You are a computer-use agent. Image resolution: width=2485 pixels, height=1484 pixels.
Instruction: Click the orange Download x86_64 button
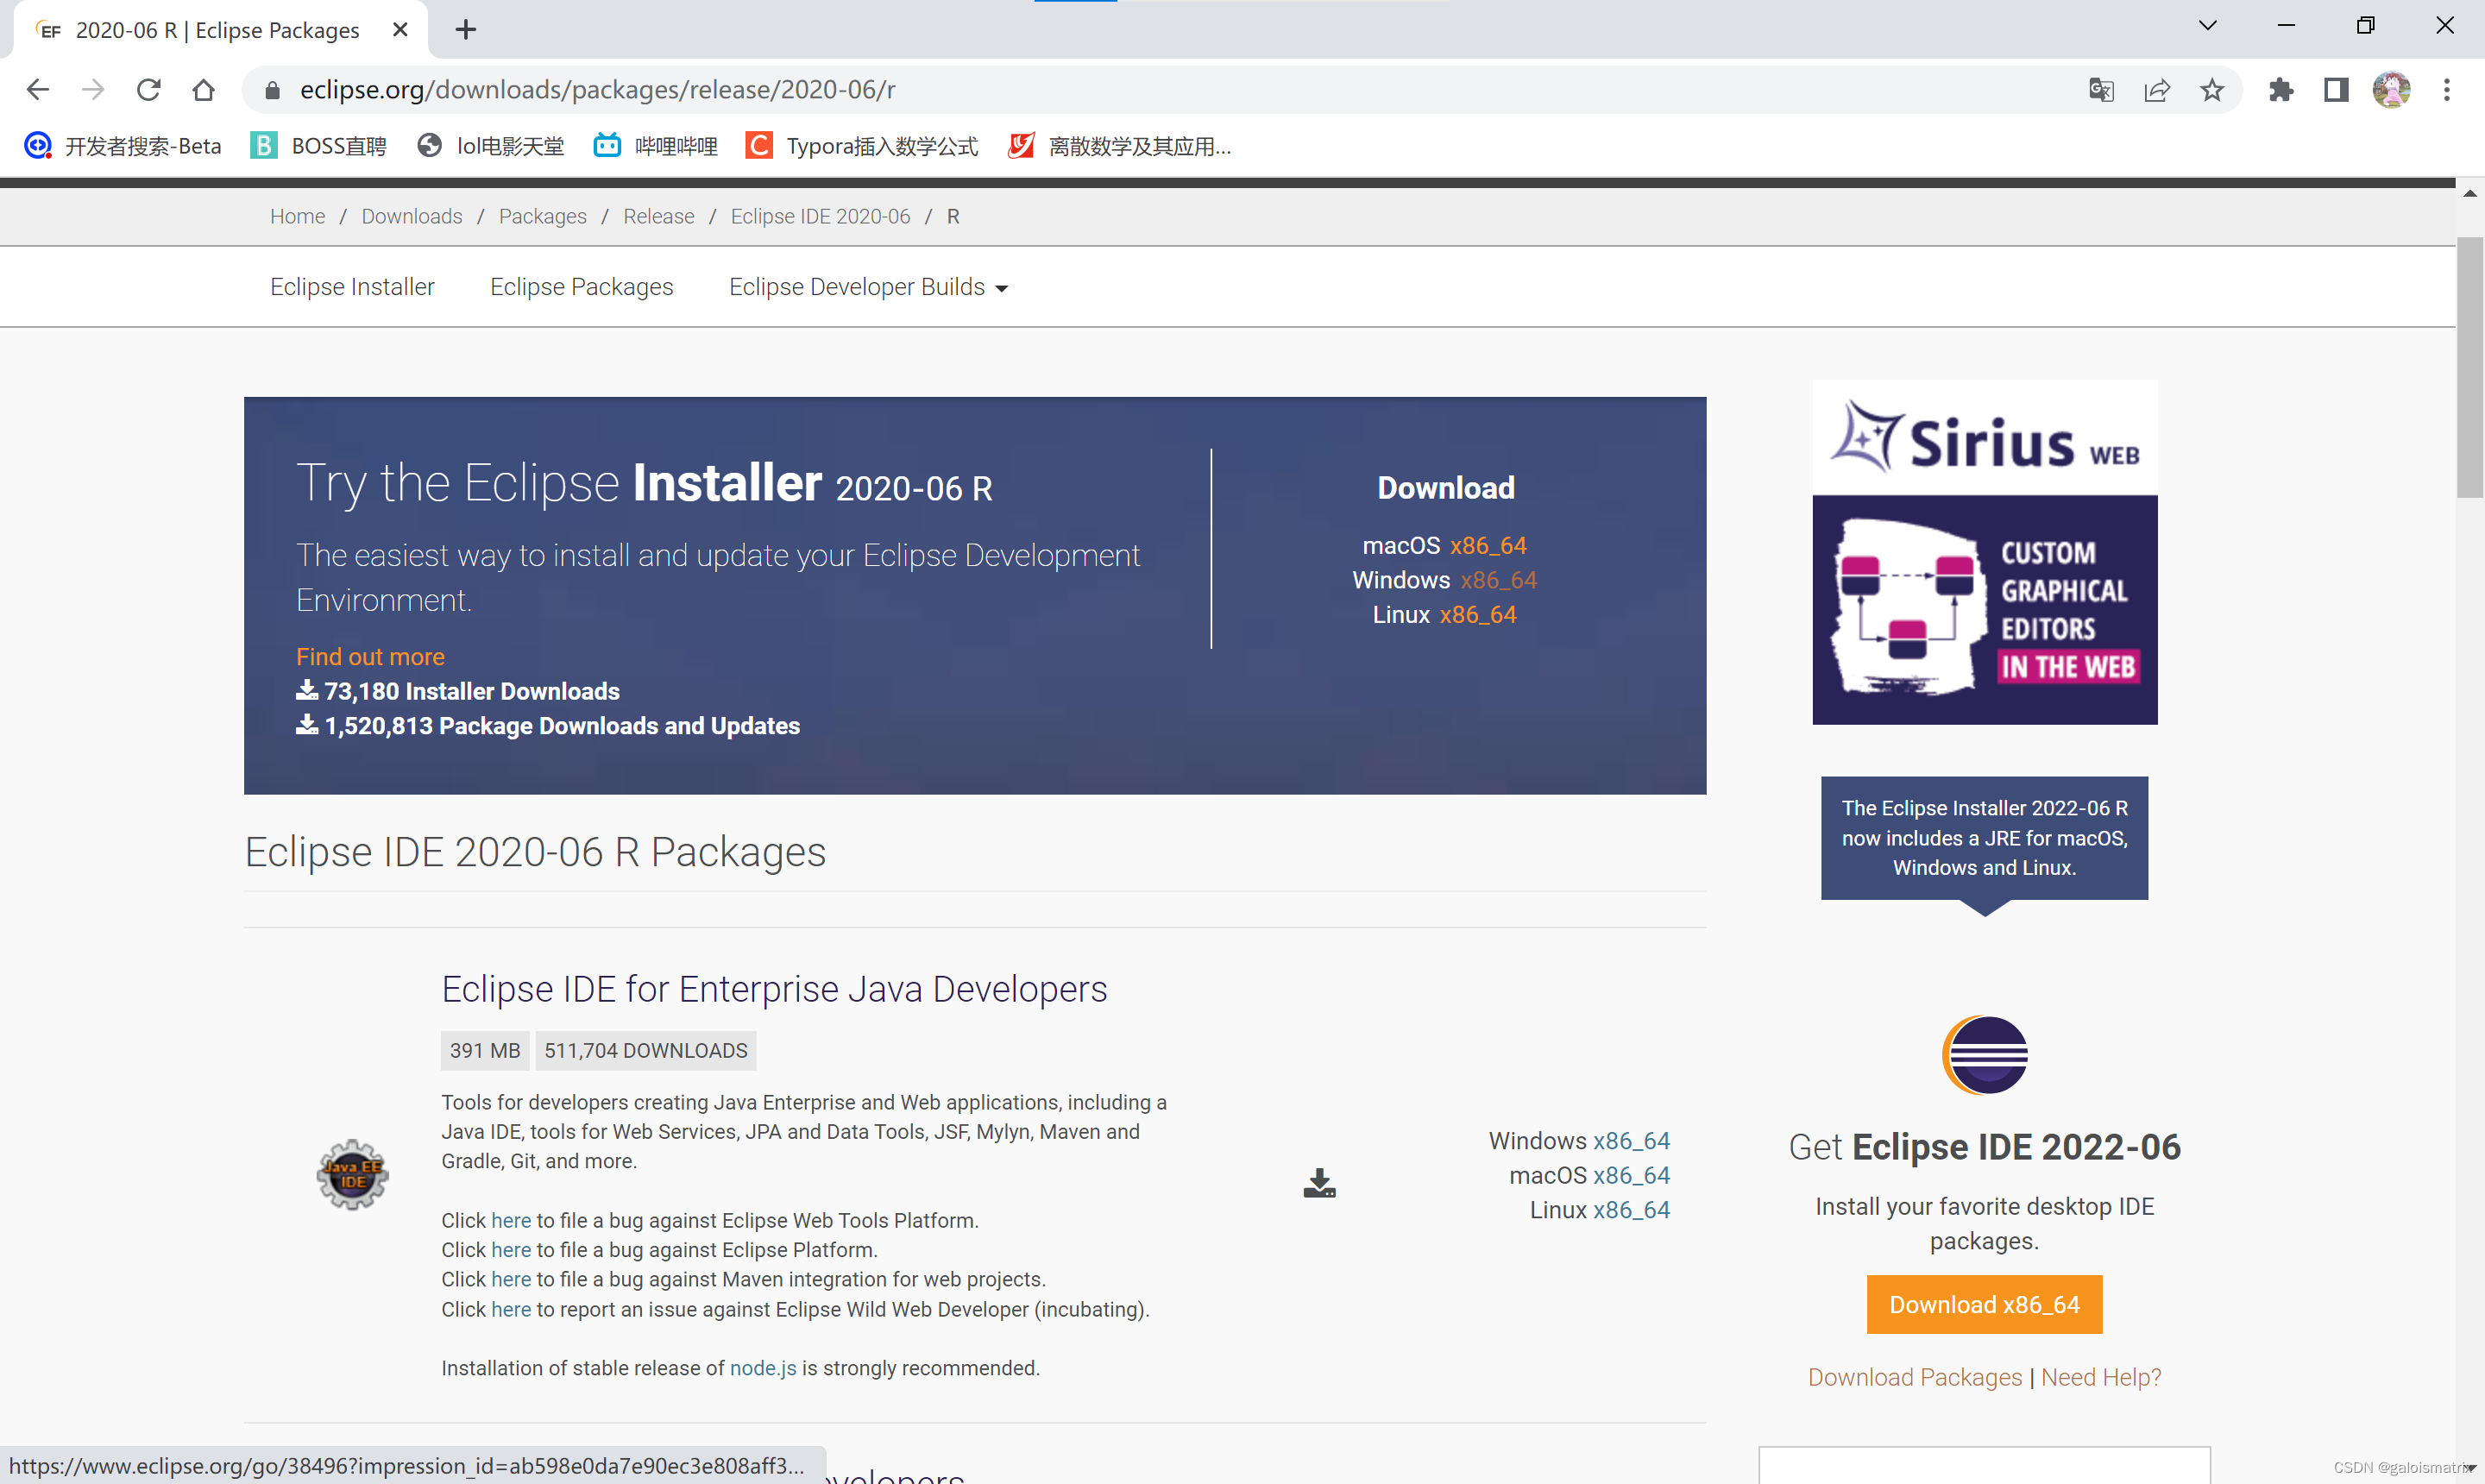coord(1984,1304)
